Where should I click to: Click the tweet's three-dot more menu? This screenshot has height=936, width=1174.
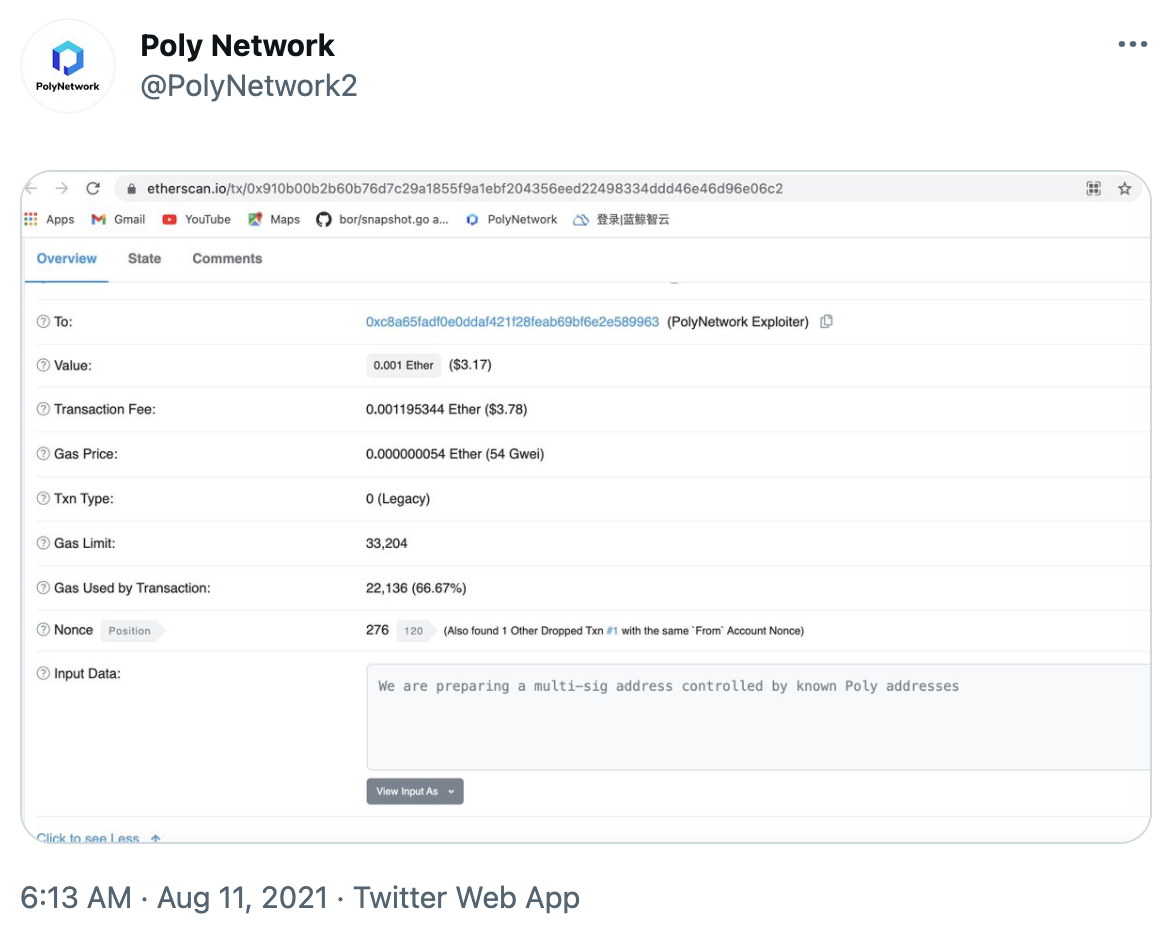point(1132,45)
